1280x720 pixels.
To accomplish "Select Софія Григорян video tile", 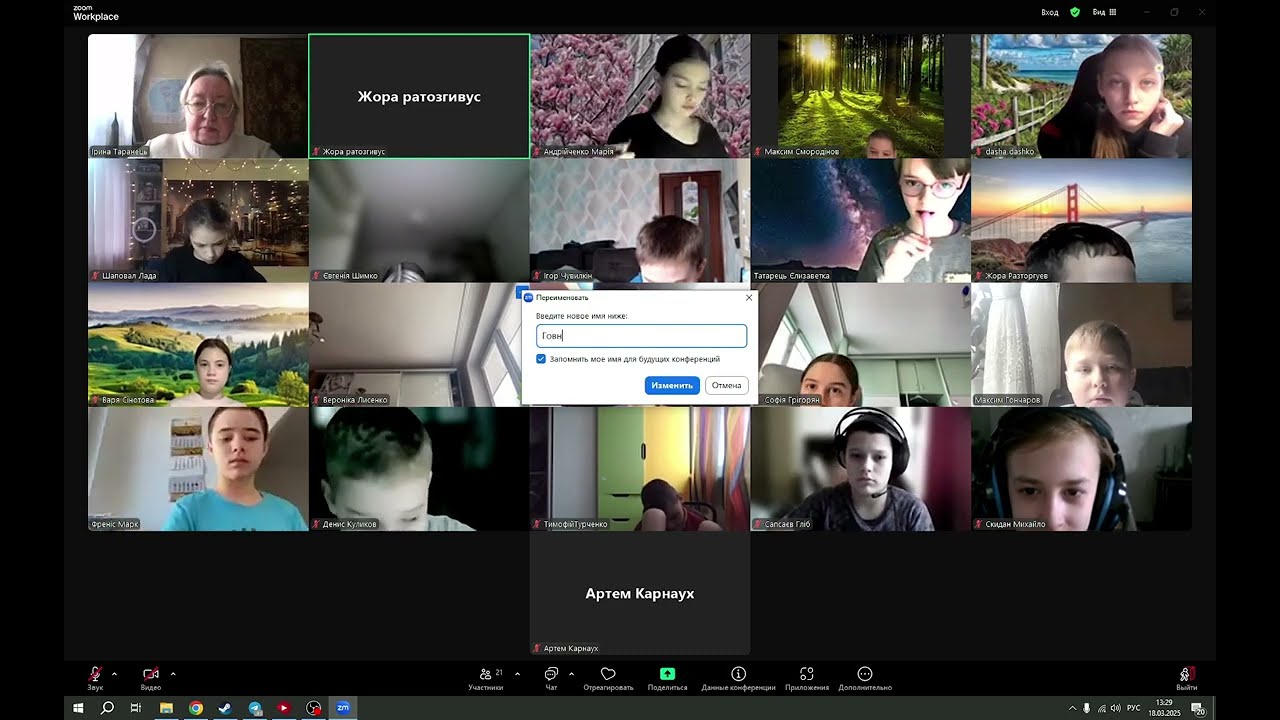I will 863,344.
